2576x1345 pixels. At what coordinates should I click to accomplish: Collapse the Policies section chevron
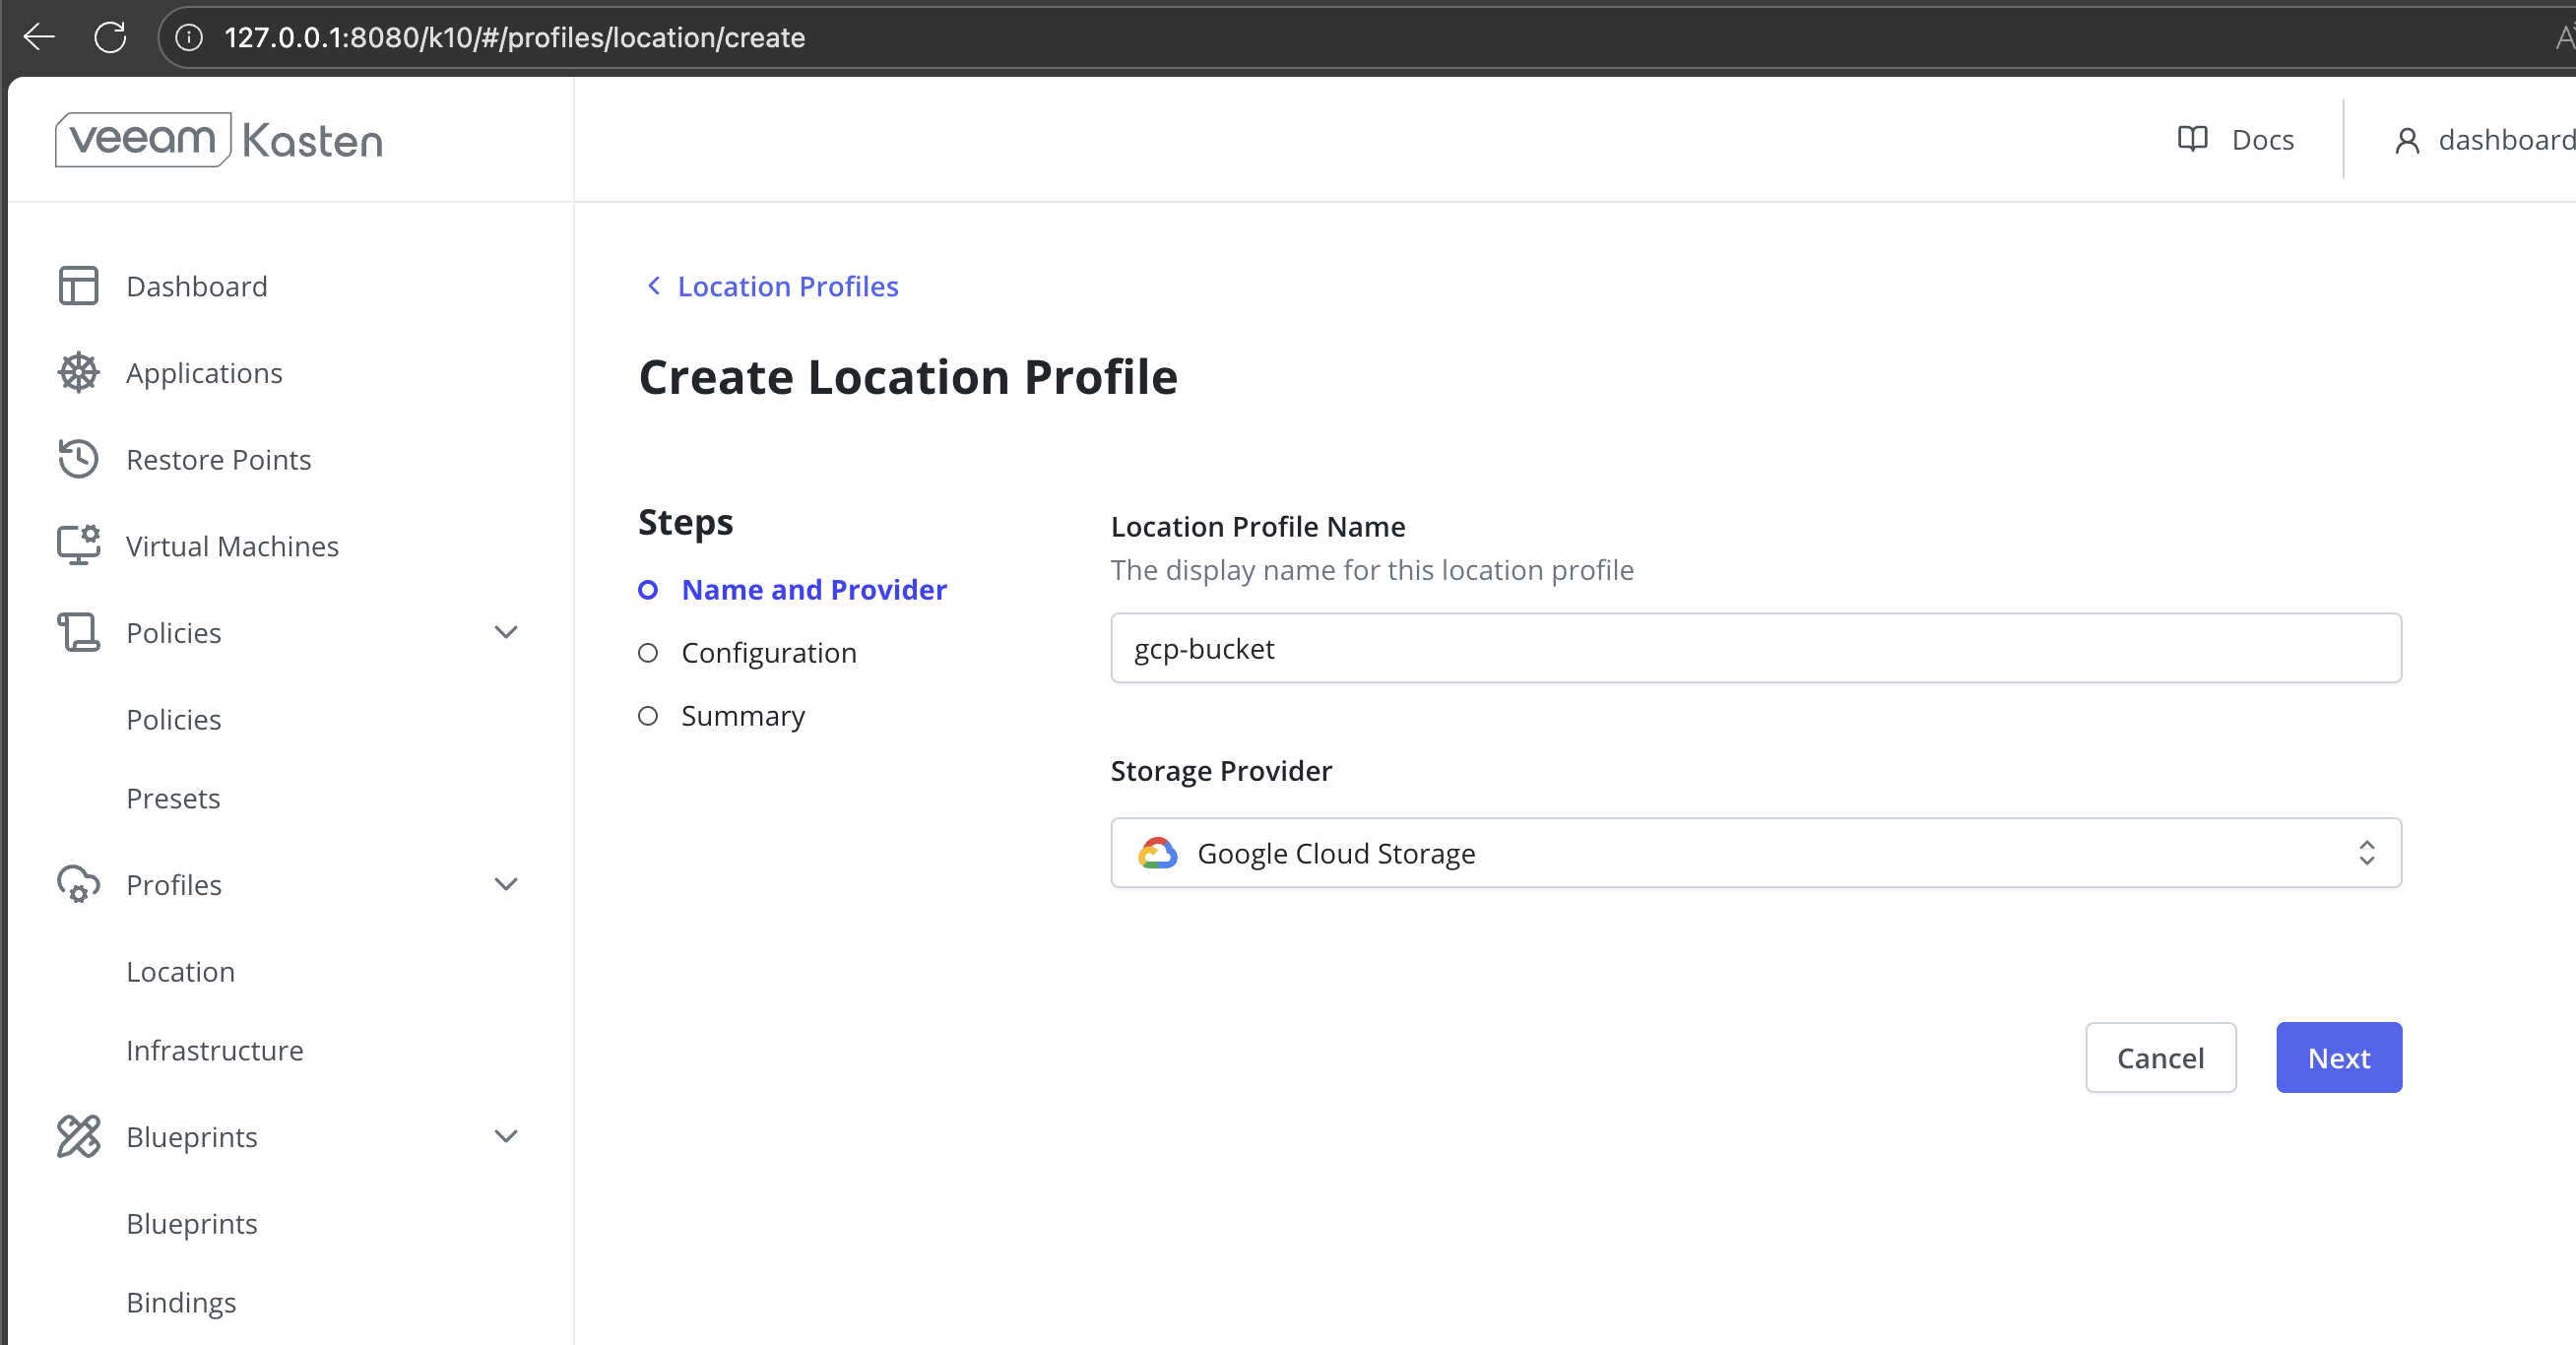[x=506, y=632]
